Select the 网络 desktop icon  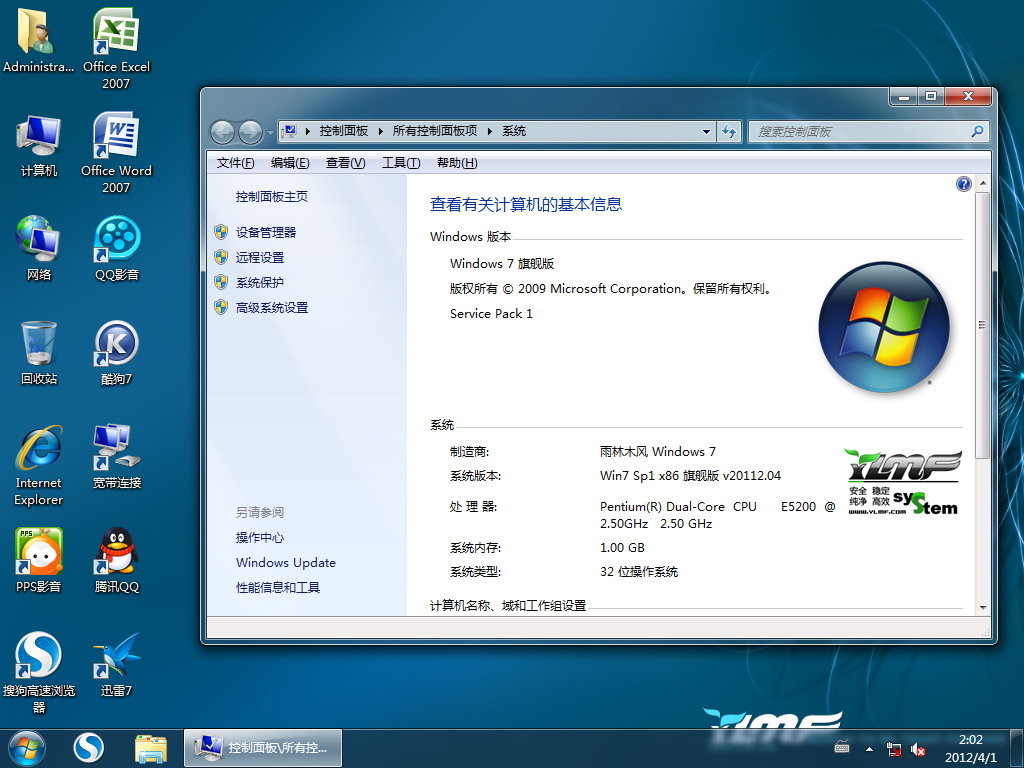[39, 248]
